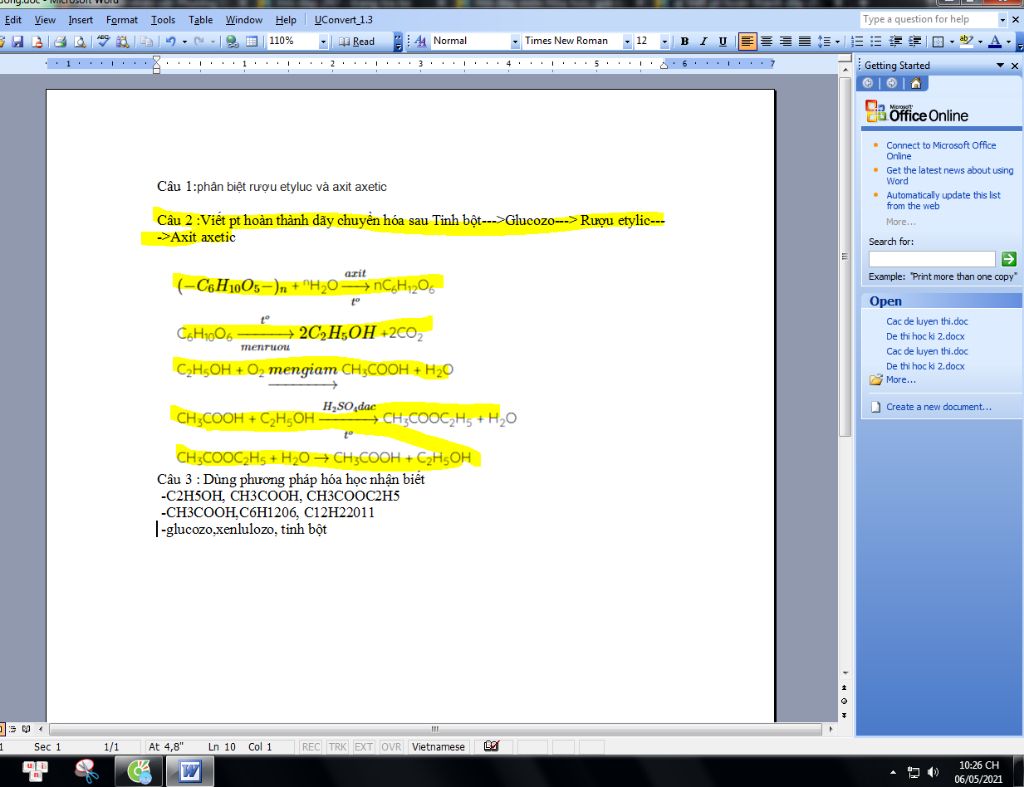Toggle Italic formatting
The image size is (1024, 787).
click(703, 41)
